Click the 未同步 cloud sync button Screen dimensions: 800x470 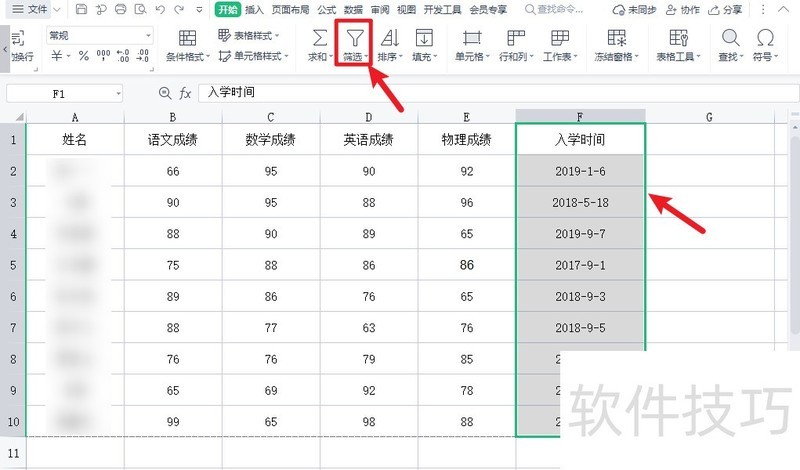point(634,10)
